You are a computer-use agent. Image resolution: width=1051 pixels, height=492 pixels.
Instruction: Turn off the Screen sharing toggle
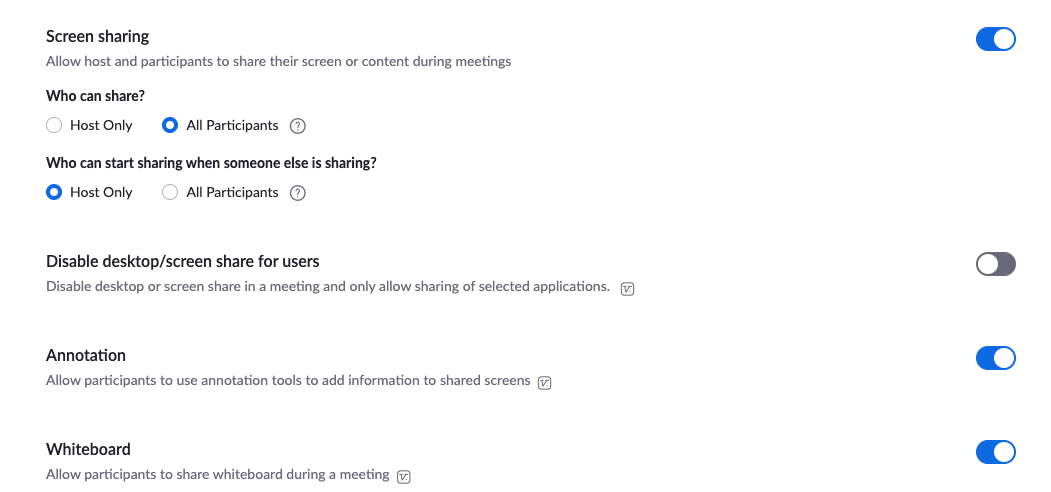click(x=995, y=39)
